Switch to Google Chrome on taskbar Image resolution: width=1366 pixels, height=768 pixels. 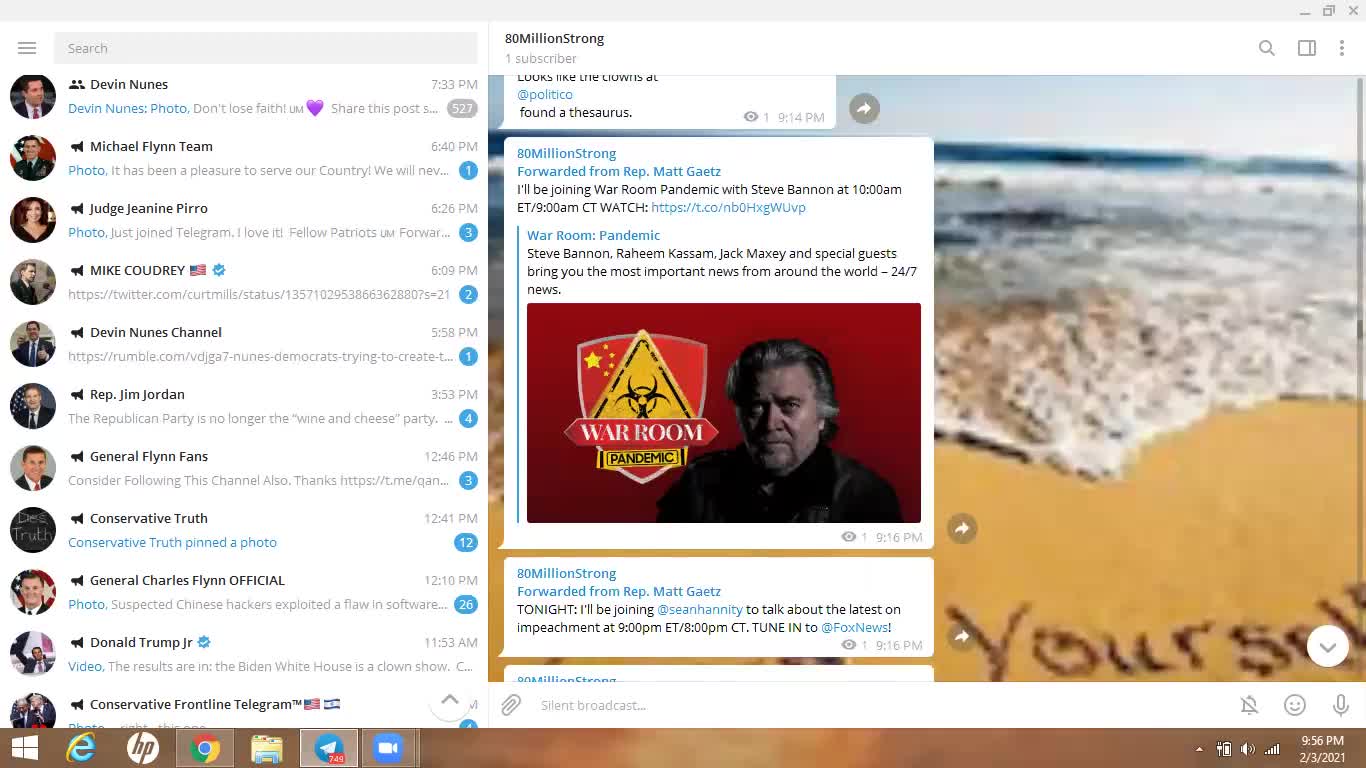205,748
